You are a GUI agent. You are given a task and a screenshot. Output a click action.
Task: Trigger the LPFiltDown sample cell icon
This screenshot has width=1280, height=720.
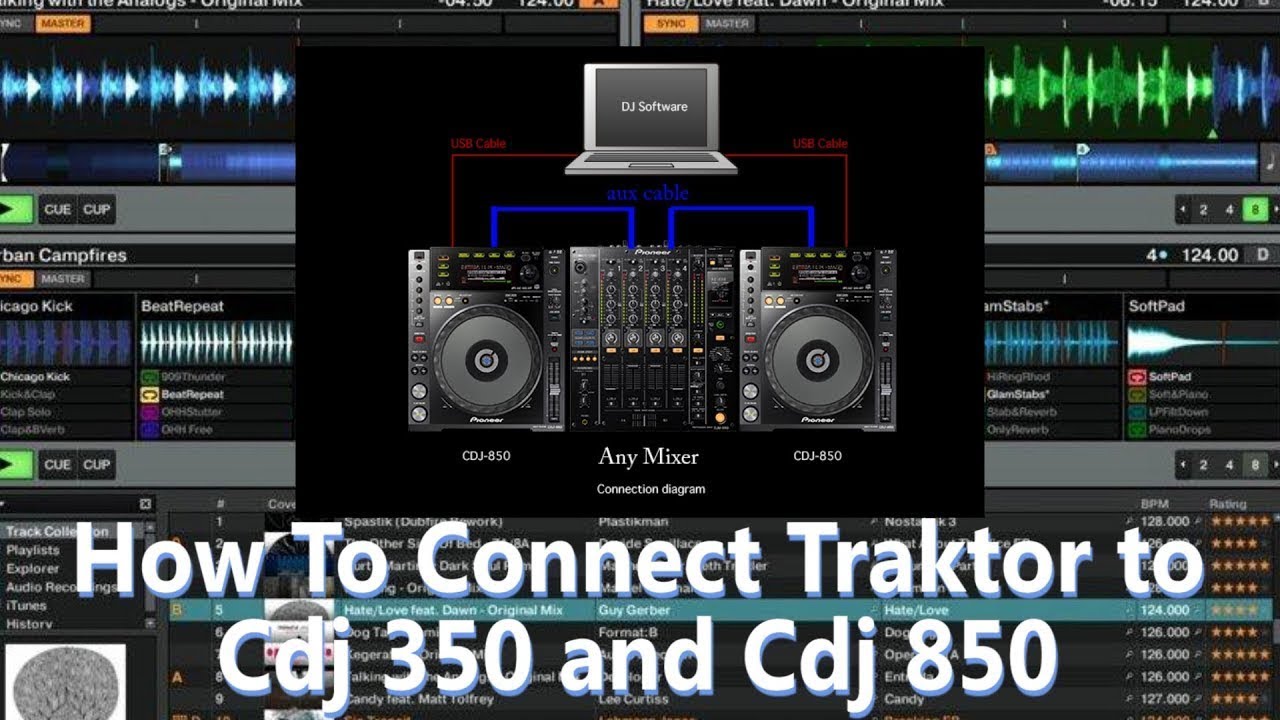click(x=1137, y=412)
